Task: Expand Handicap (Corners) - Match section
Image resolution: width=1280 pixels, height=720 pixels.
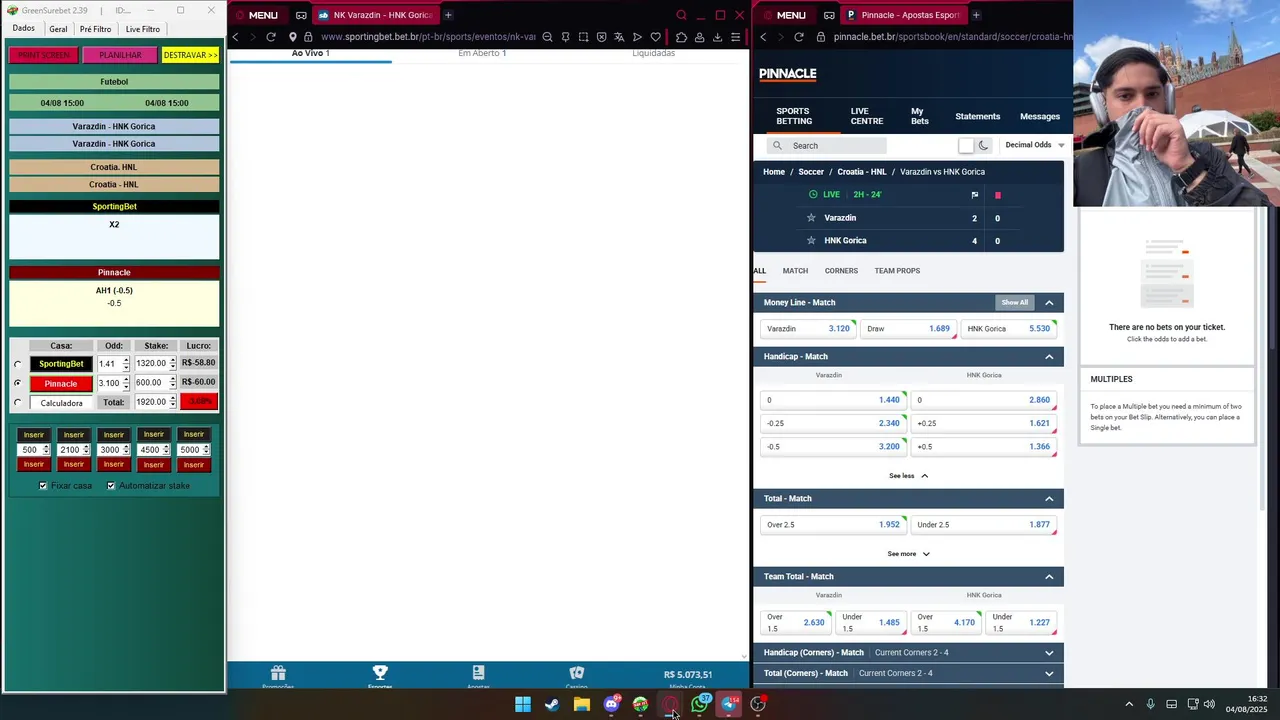Action: (x=1049, y=653)
